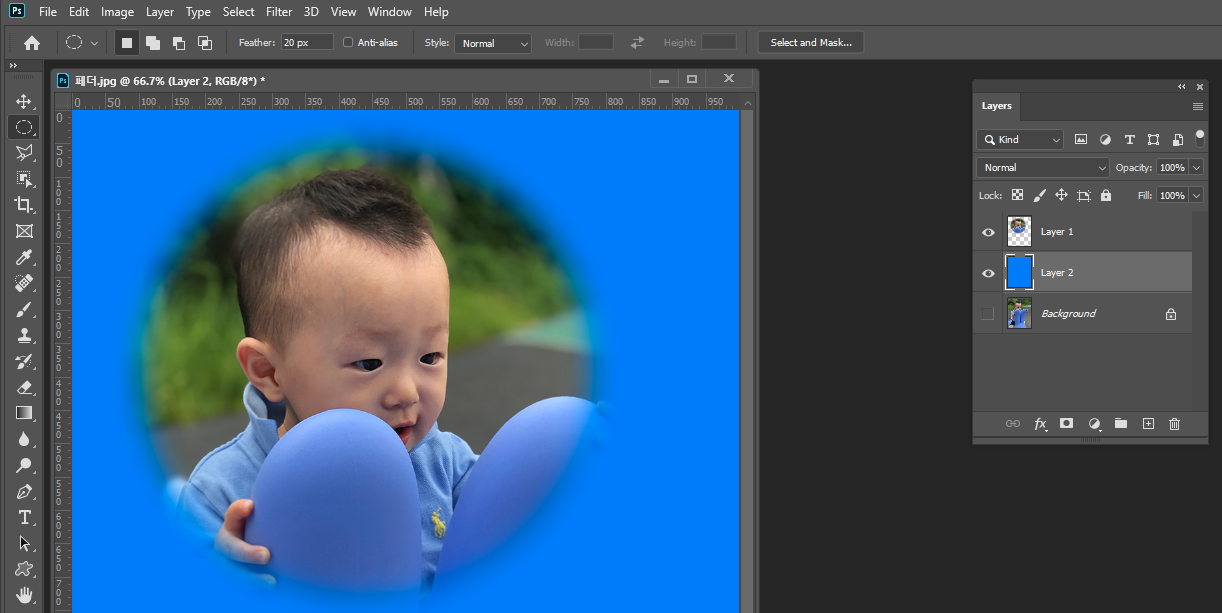Screen dimensions: 1222x613
Task: Toggle shape layer filter
Action: click(1153, 140)
